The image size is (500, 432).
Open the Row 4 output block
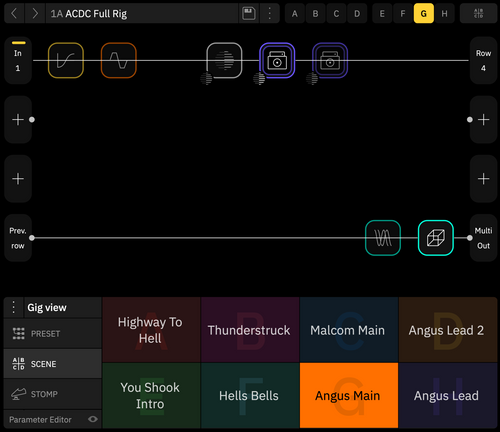click(483, 60)
